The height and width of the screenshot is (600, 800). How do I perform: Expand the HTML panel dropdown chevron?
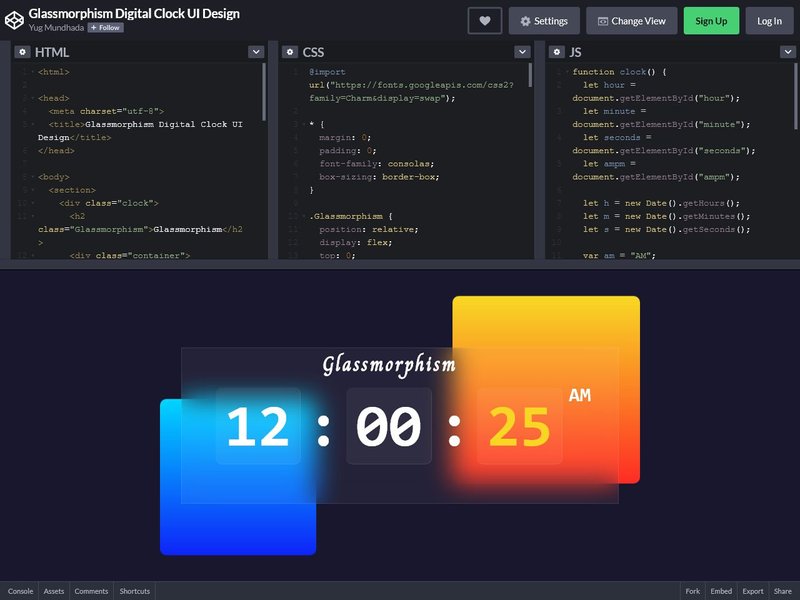pyautogui.click(x=256, y=52)
